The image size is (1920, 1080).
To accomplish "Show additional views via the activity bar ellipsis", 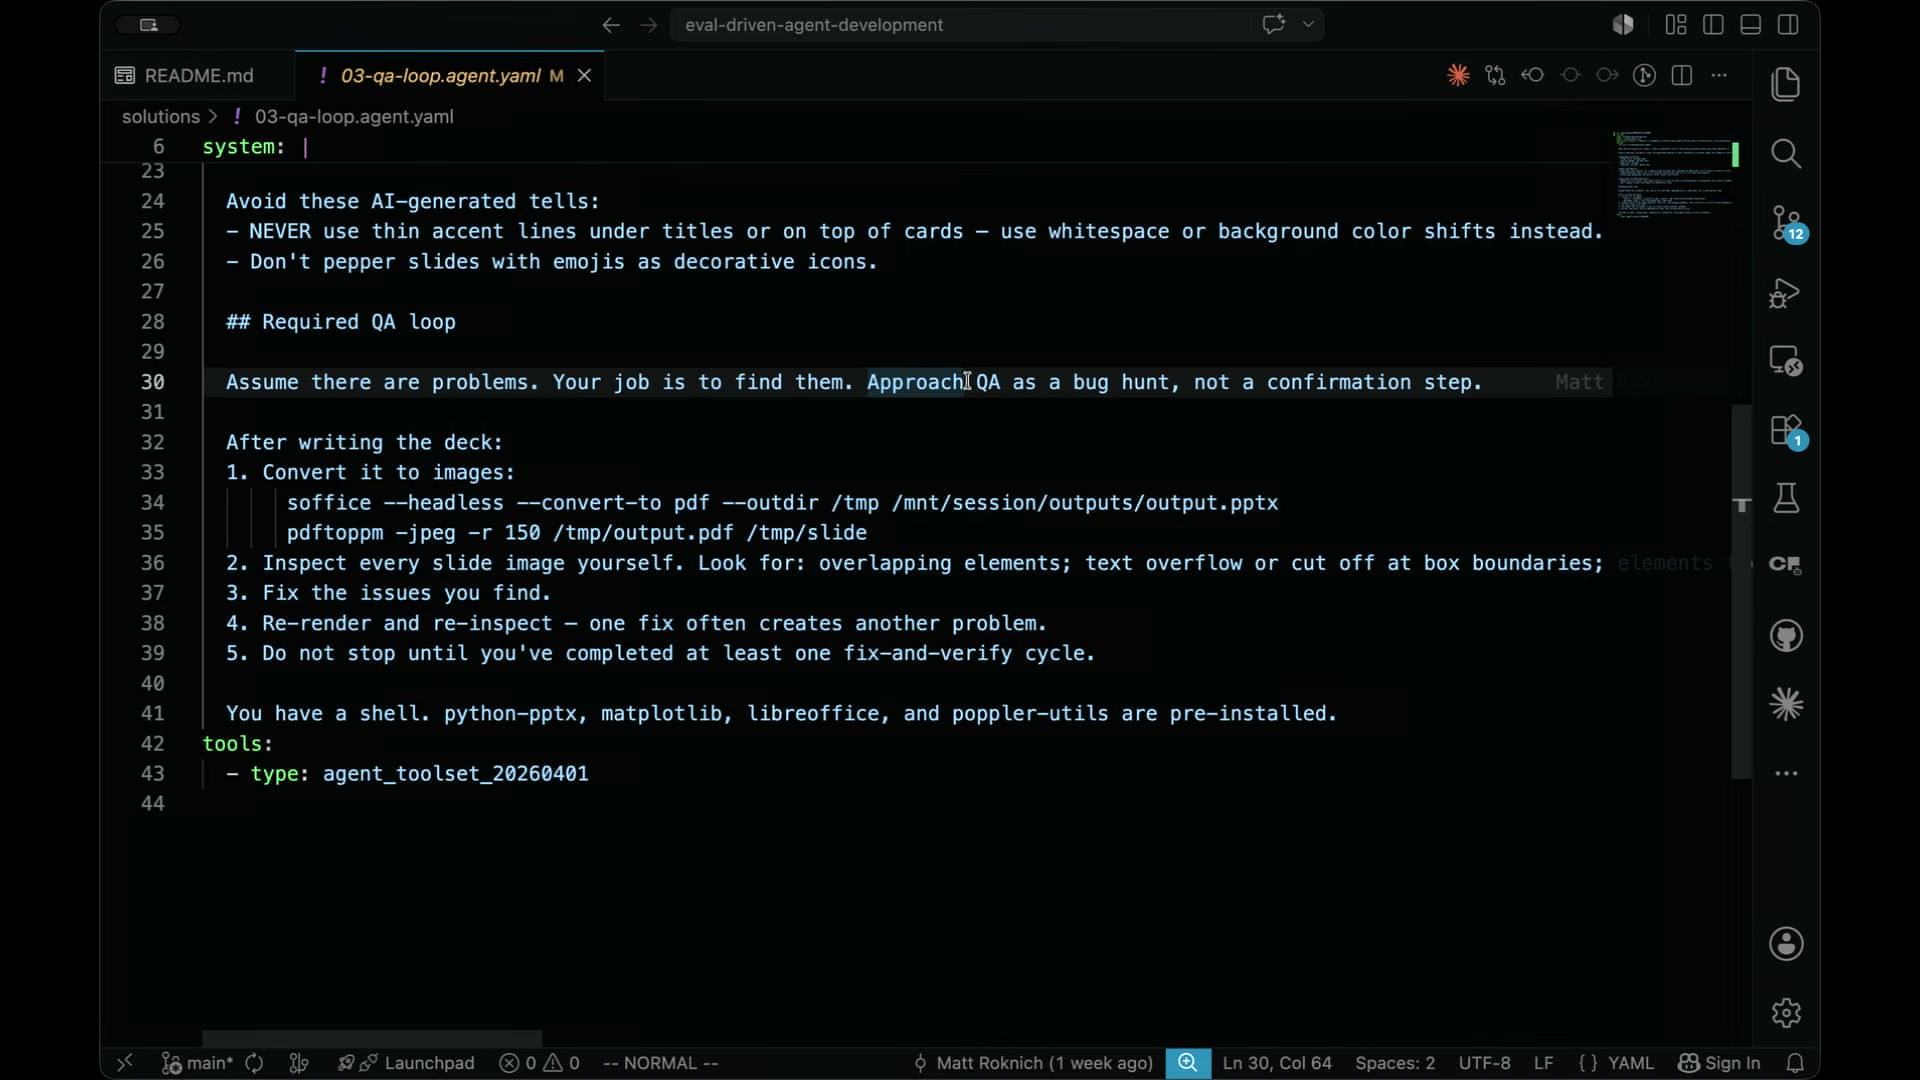I will (x=1786, y=773).
